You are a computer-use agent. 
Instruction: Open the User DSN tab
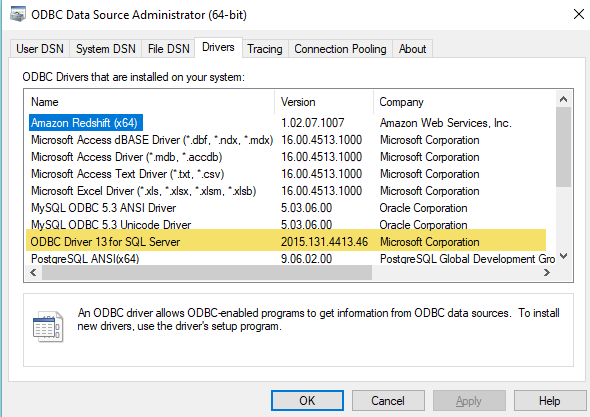pyautogui.click(x=40, y=49)
